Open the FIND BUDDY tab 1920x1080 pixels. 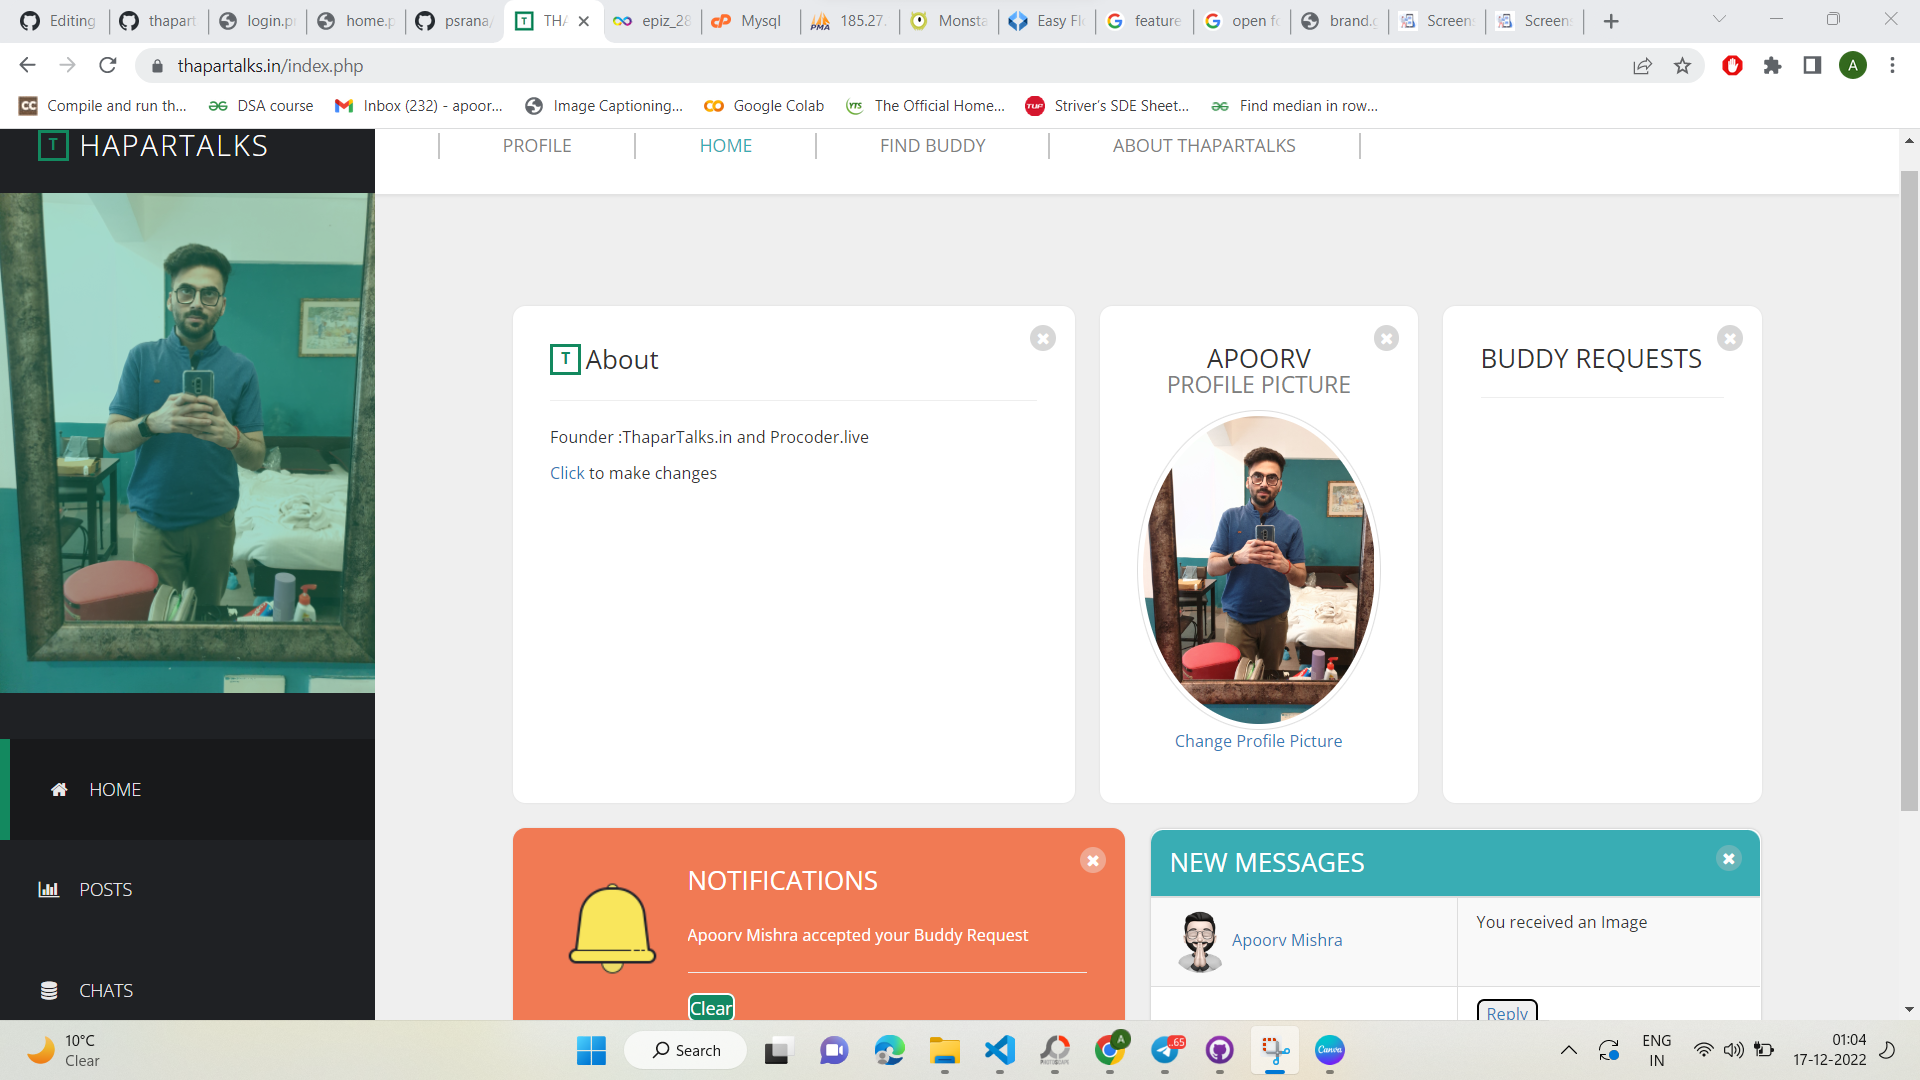[x=932, y=146]
